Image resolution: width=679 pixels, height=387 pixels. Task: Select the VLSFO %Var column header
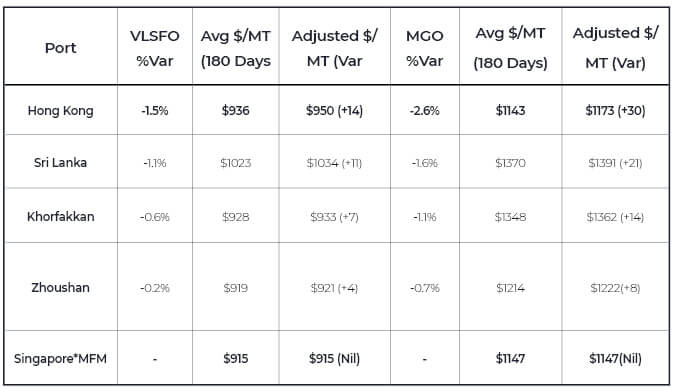coord(155,48)
